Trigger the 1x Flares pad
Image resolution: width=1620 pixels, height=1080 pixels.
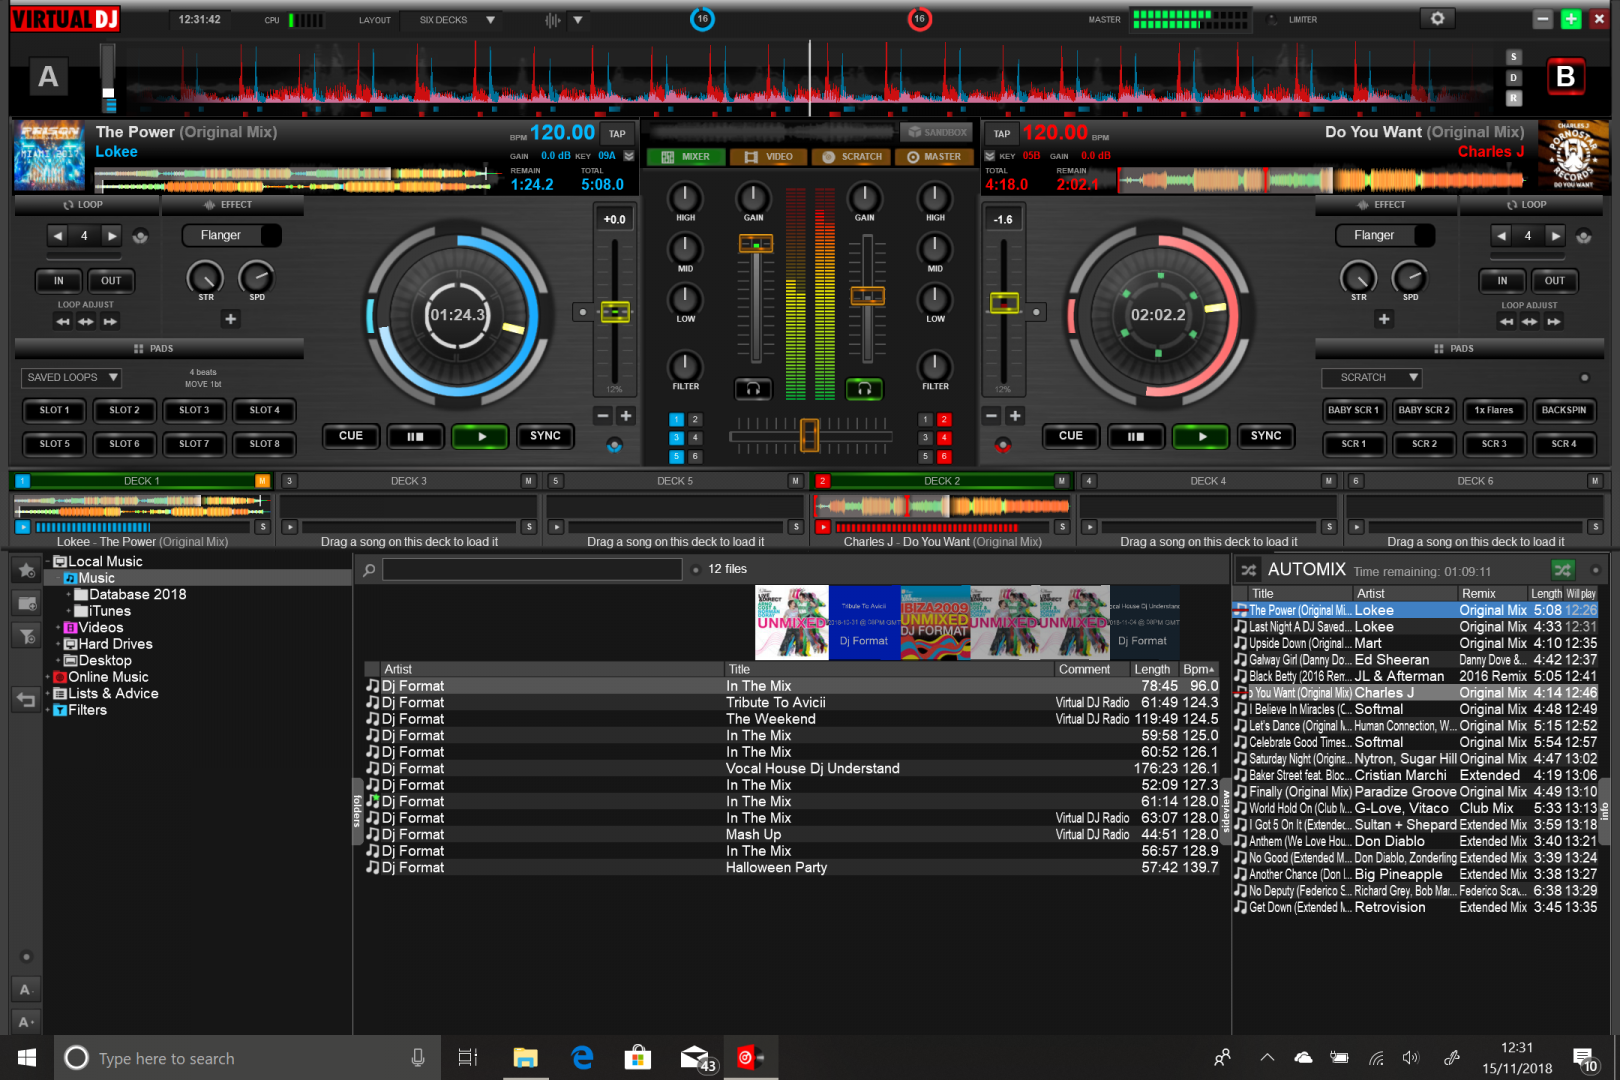1493,411
